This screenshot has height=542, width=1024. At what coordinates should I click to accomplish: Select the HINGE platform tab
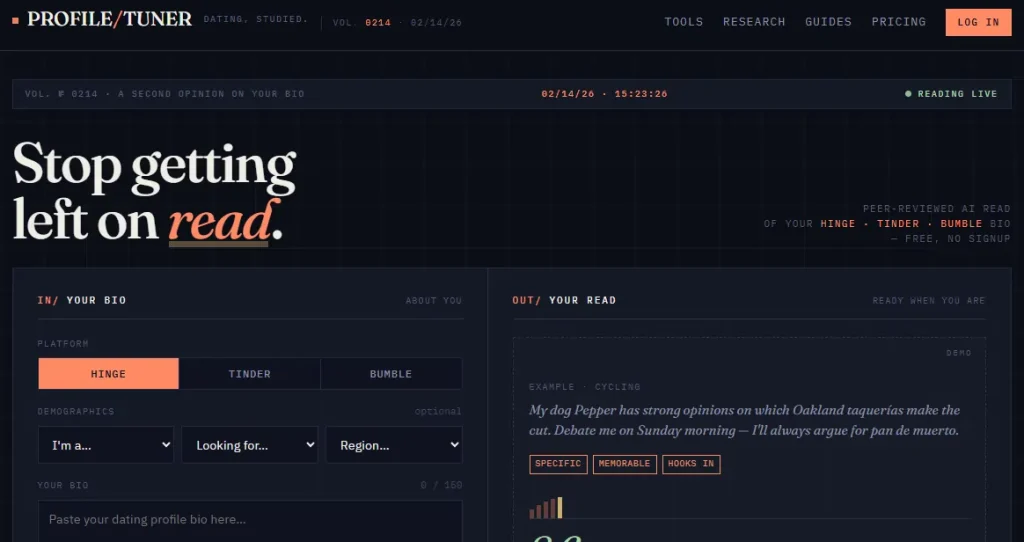(x=108, y=374)
